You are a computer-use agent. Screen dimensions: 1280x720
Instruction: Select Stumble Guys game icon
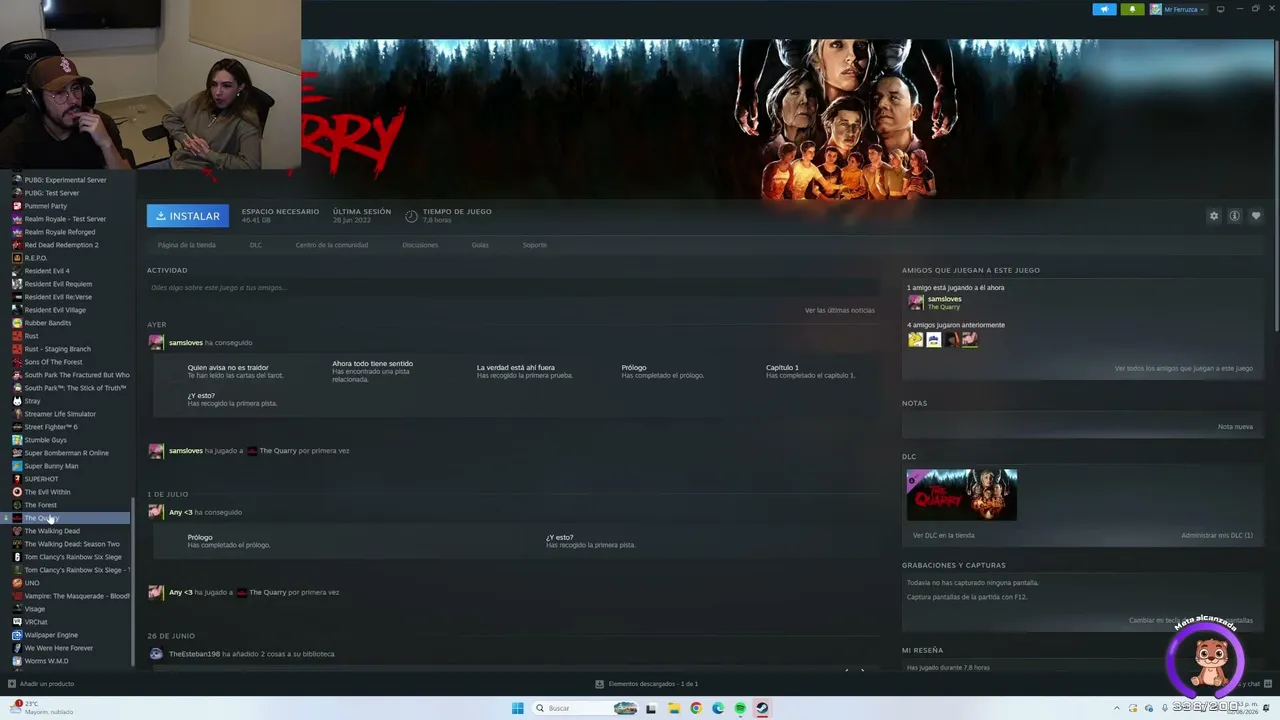pos(17,440)
